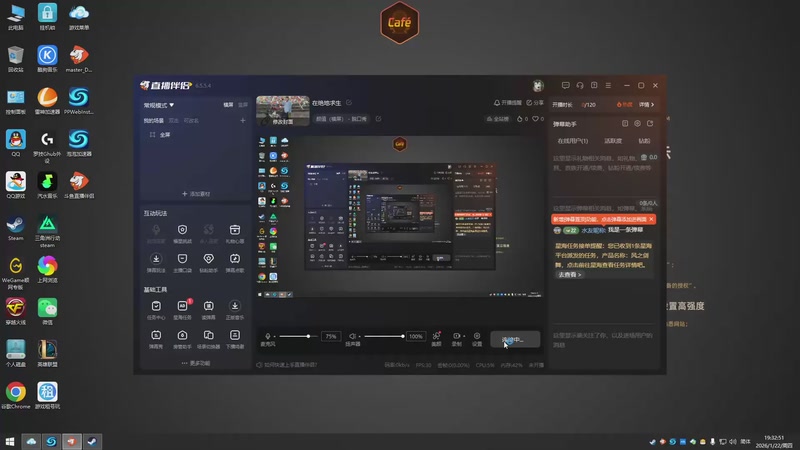The width and height of the screenshot is (800, 450).
Task: Expand the 常规模式 mode dropdown
Action: 159,105
